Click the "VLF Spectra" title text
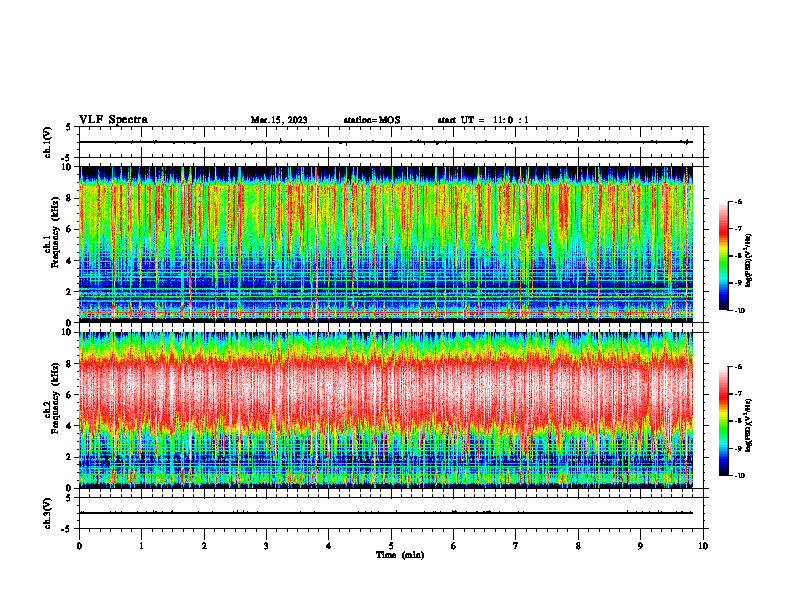Screen dimensions: 792x612 pos(113,120)
